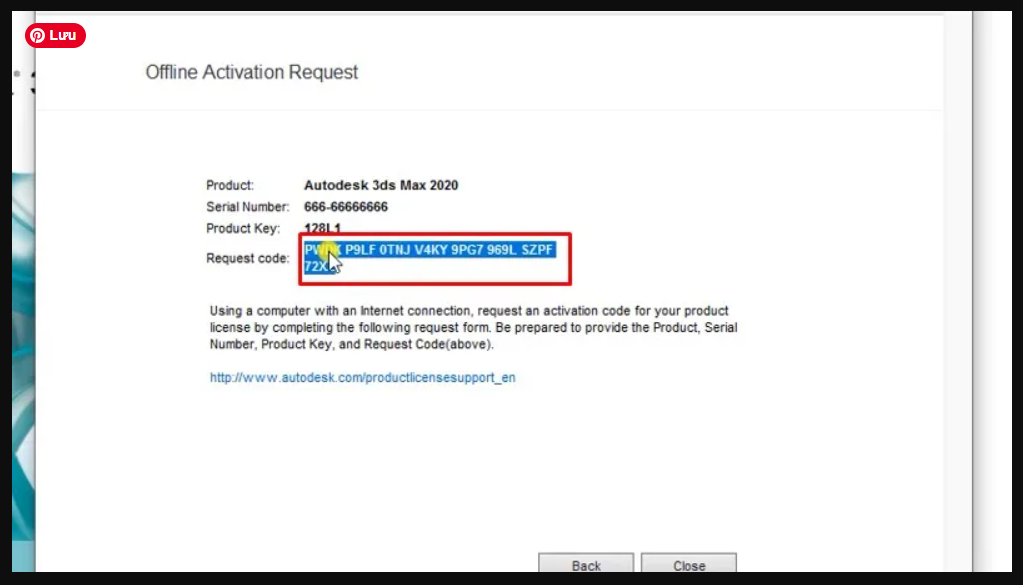The image size is (1023, 585).
Task: Open the autodesk.com productlicensesupport link
Action: point(362,378)
